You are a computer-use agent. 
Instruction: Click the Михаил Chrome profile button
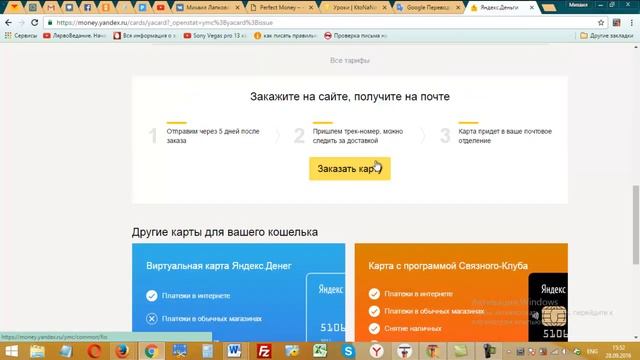[x=578, y=5]
